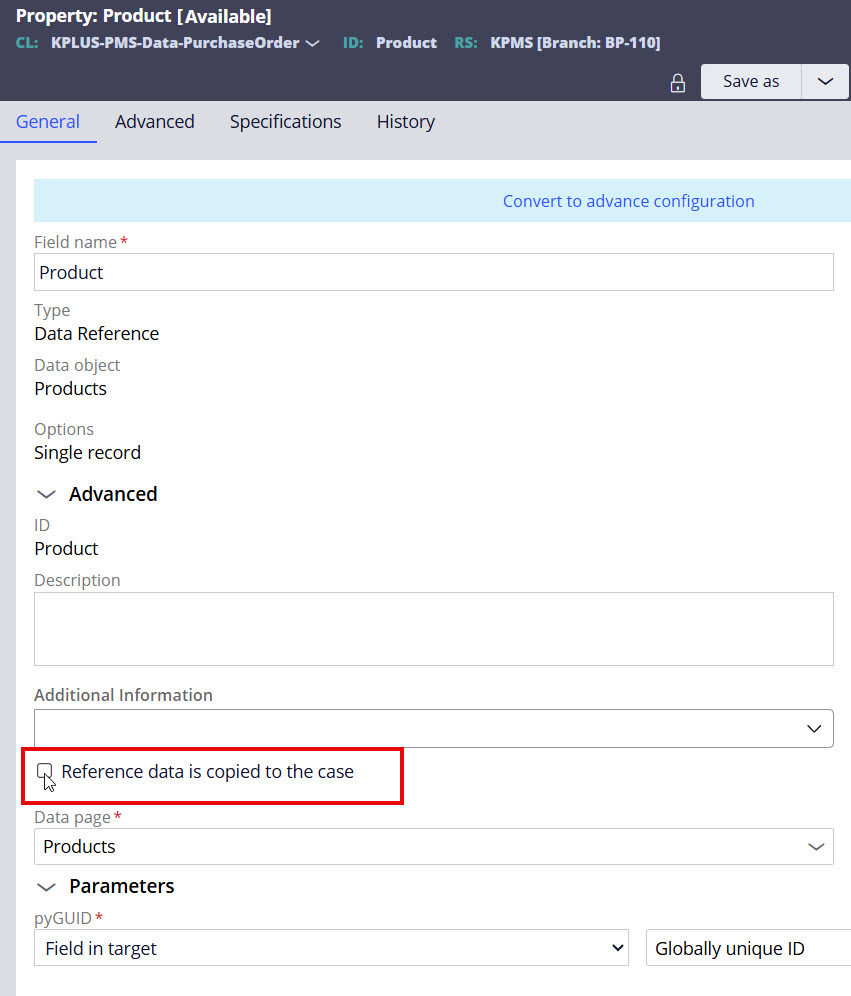Open the History tab
Image resolution: width=851 pixels, height=996 pixels.
pos(405,121)
